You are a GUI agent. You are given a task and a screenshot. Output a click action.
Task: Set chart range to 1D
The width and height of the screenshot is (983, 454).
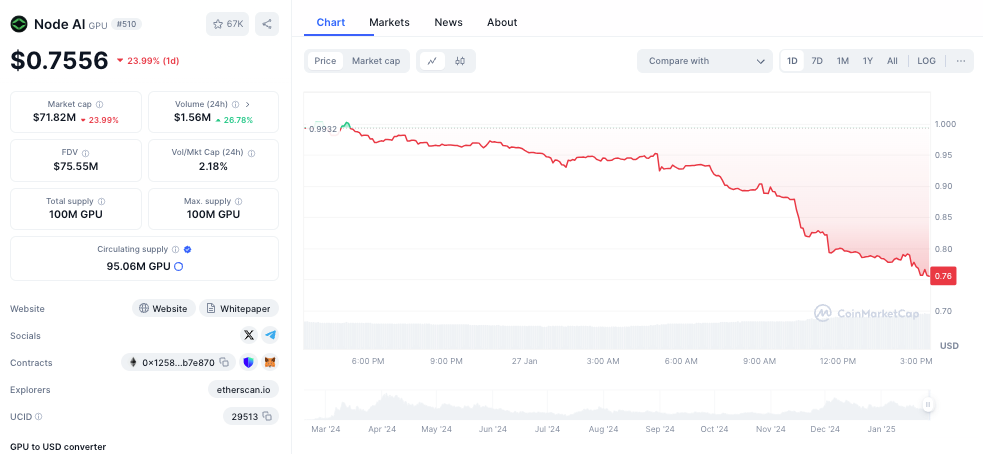[x=792, y=61]
